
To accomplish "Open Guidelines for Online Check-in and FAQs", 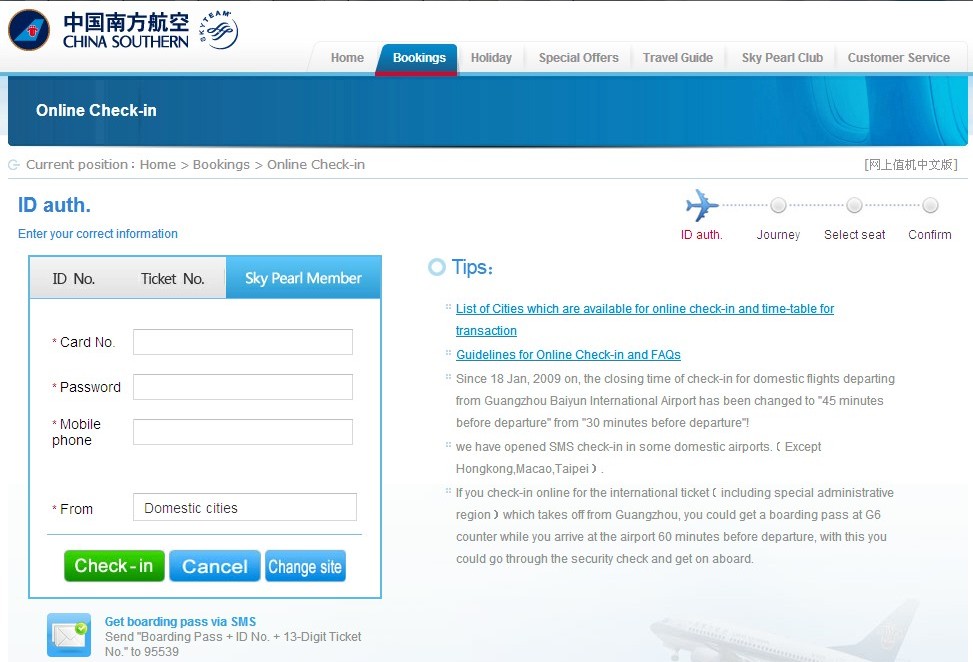I will pos(568,355).
